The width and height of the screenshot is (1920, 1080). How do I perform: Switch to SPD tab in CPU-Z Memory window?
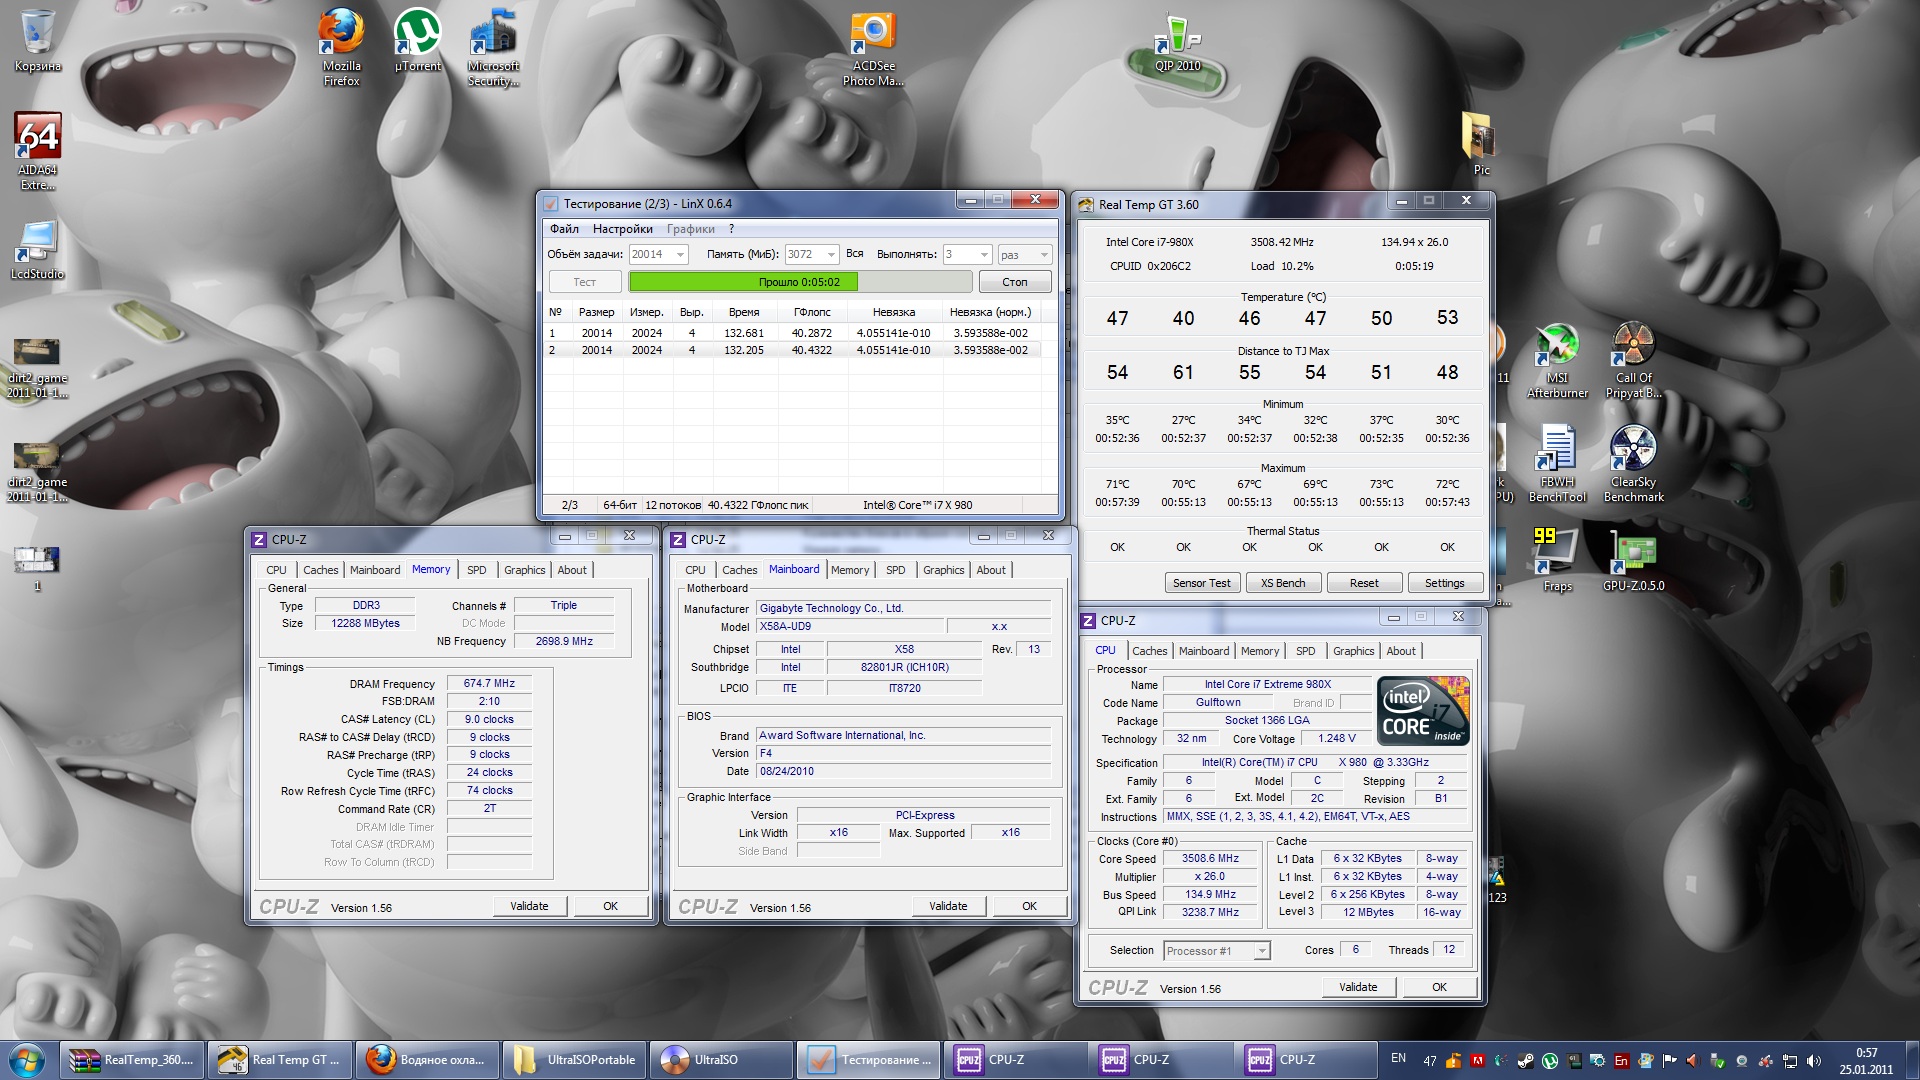tap(477, 570)
